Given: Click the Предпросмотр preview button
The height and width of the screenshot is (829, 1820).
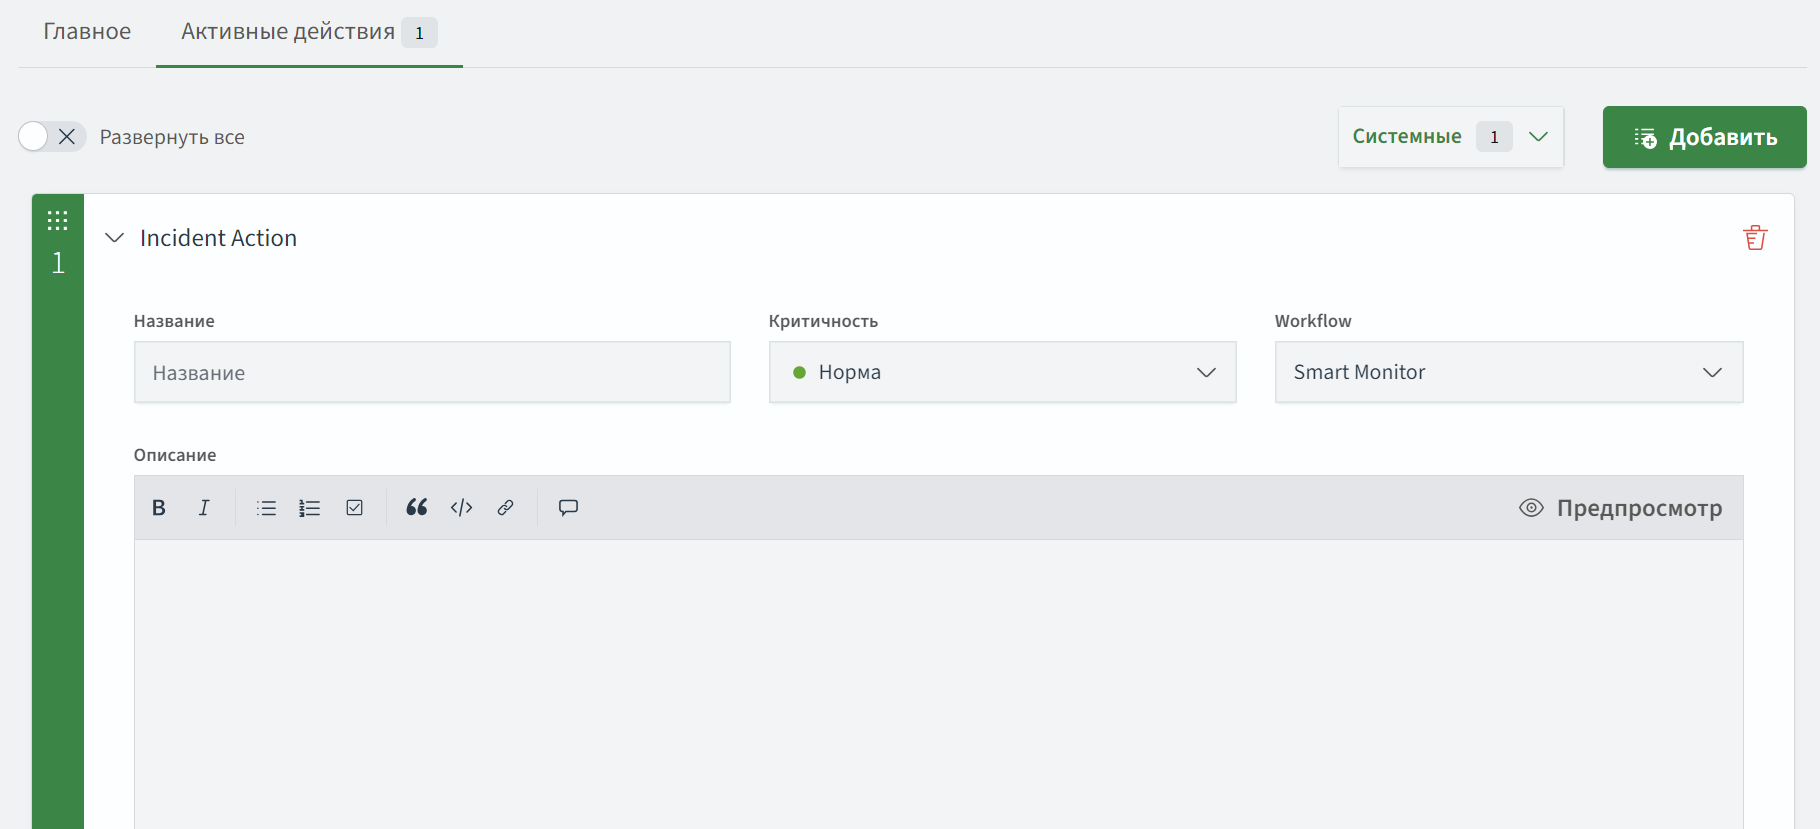Looking at the screenshot, I should point(1621,508).
